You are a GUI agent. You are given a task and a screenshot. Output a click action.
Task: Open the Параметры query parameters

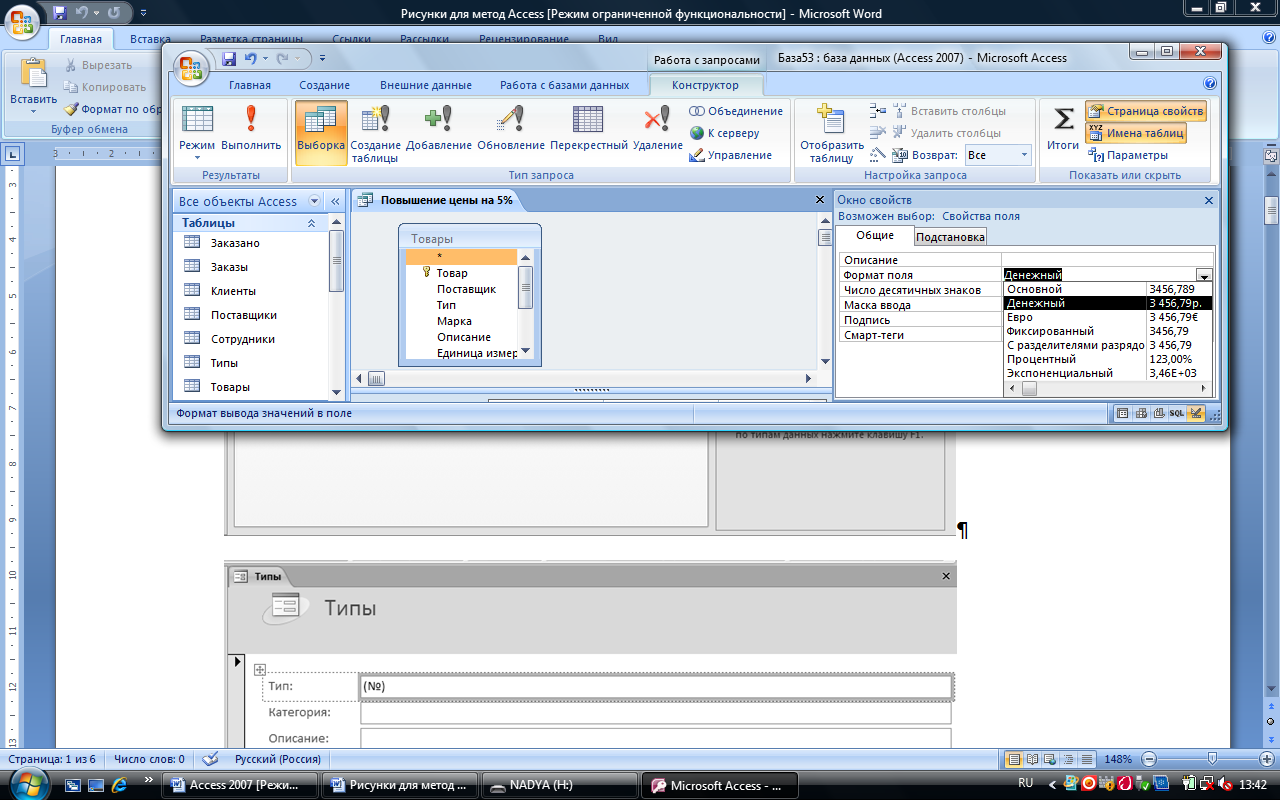(1128, 155)
